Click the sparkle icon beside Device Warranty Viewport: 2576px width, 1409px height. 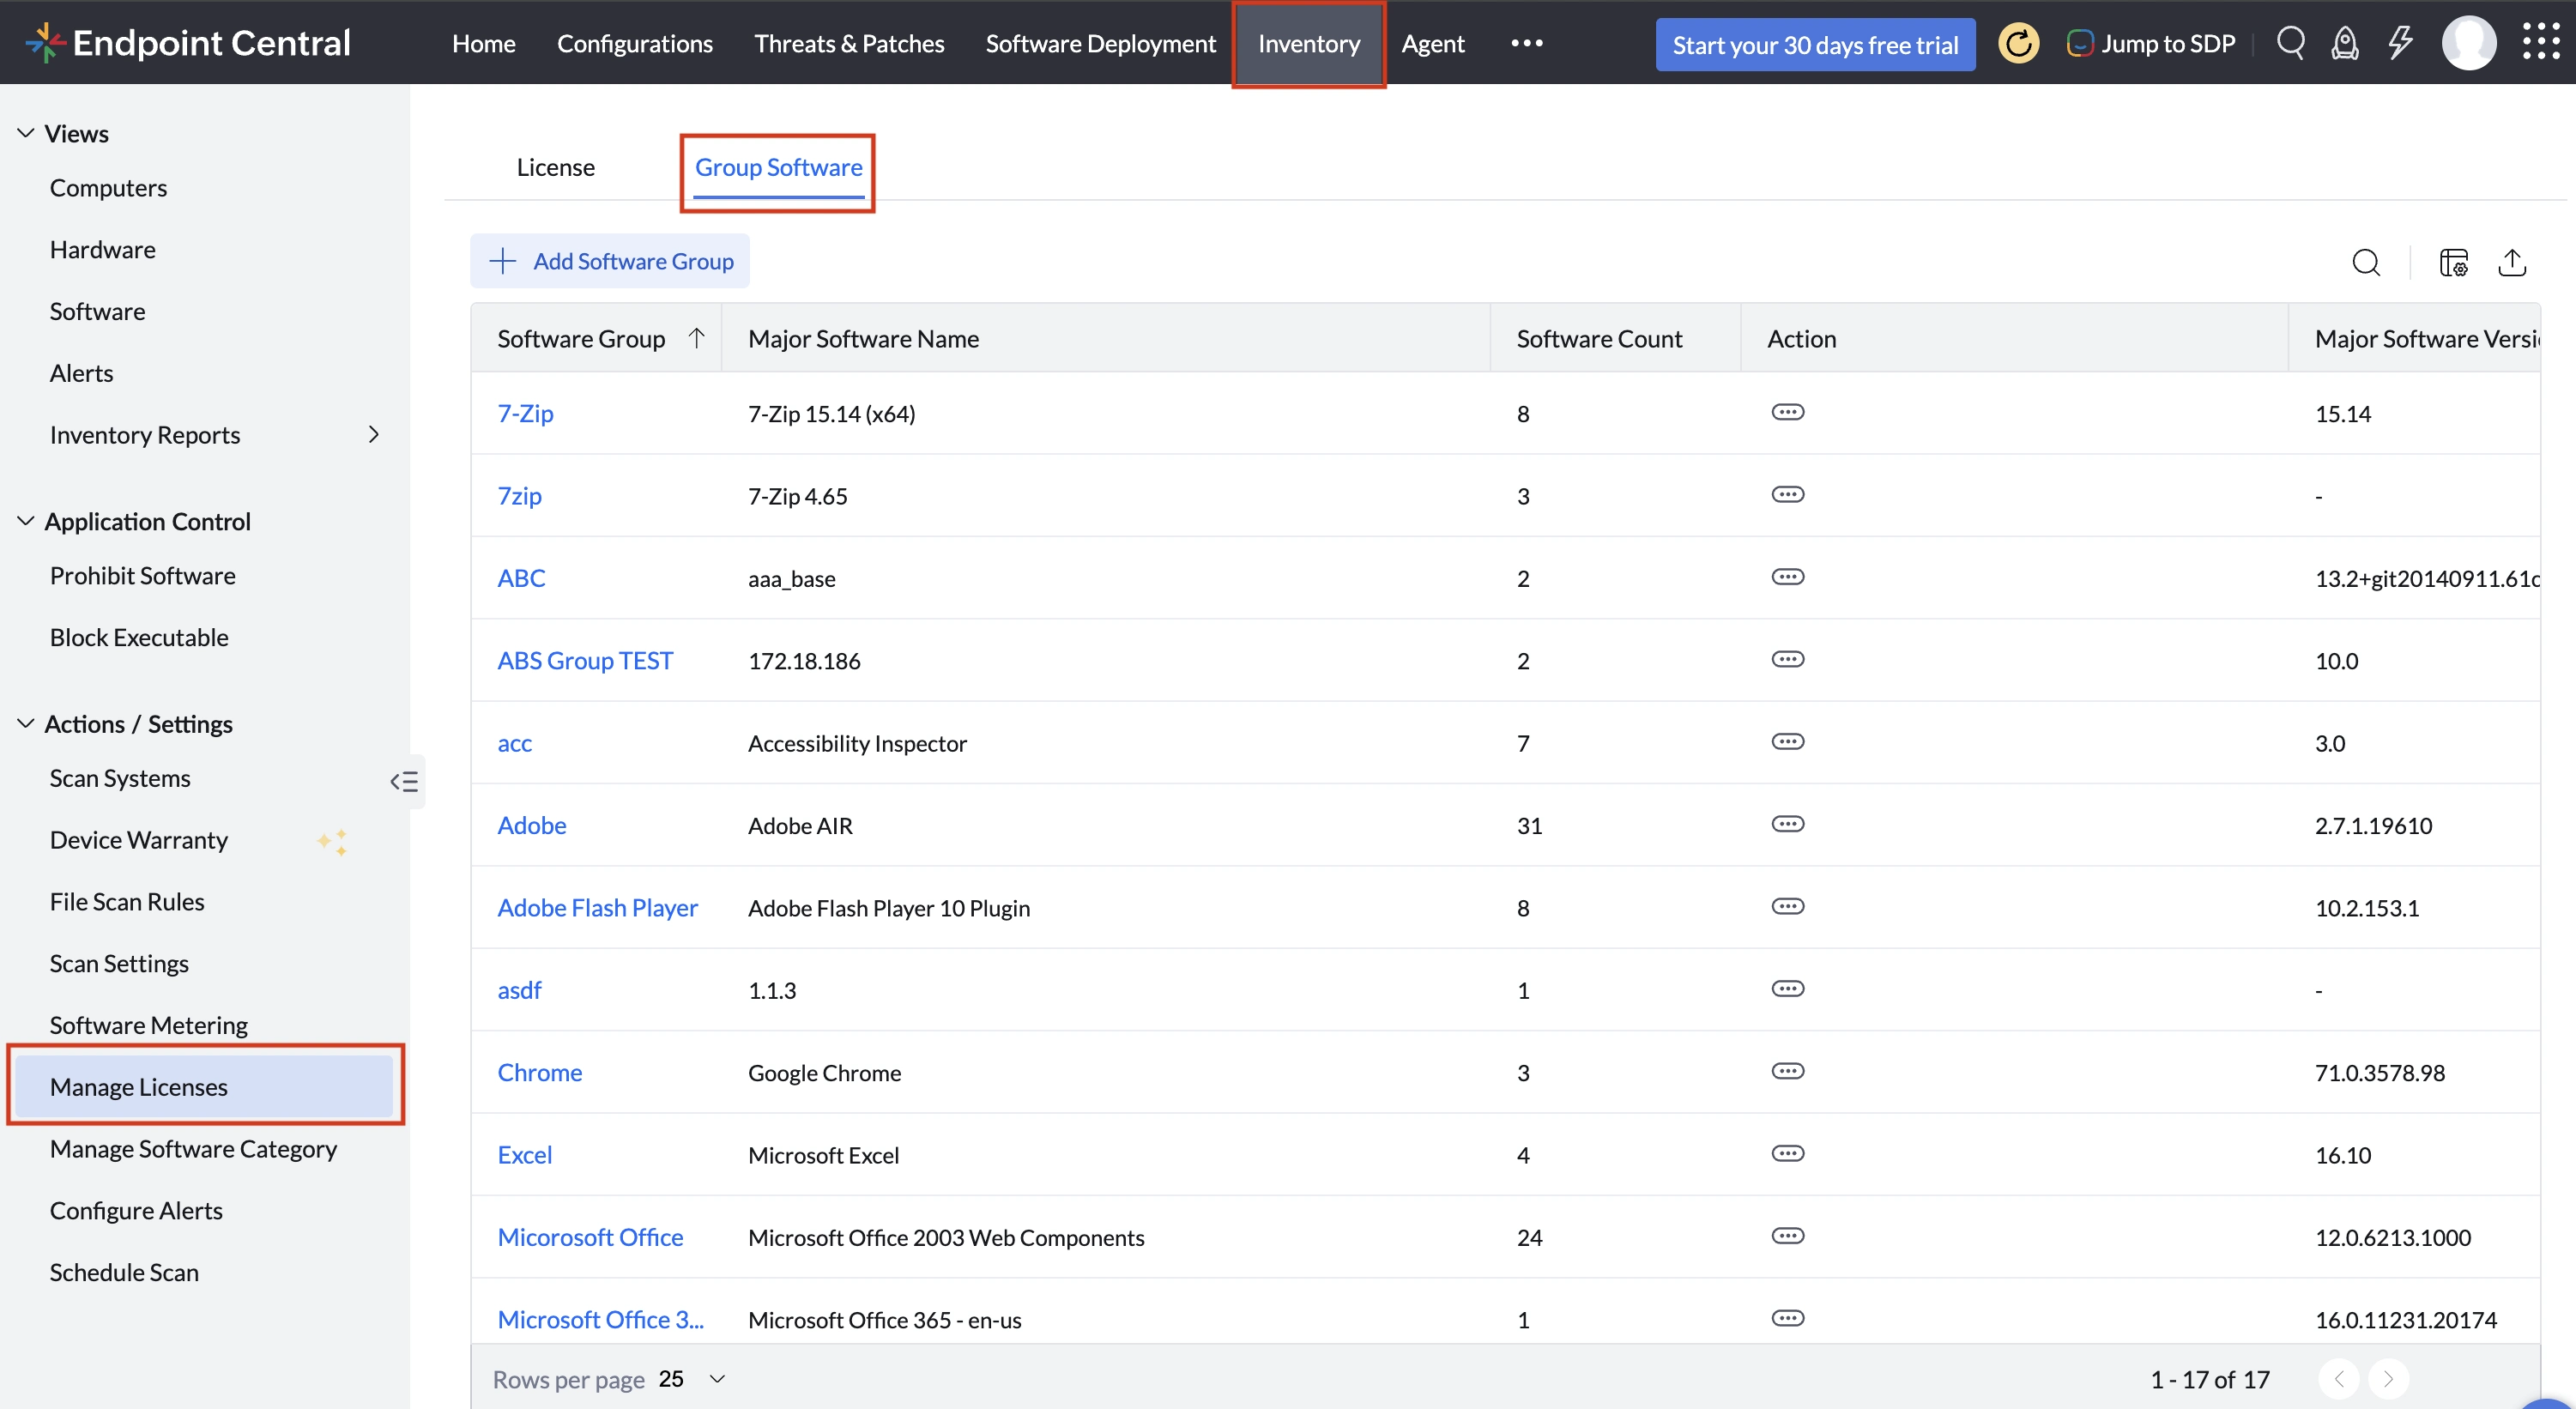click(x=333, y=841)
